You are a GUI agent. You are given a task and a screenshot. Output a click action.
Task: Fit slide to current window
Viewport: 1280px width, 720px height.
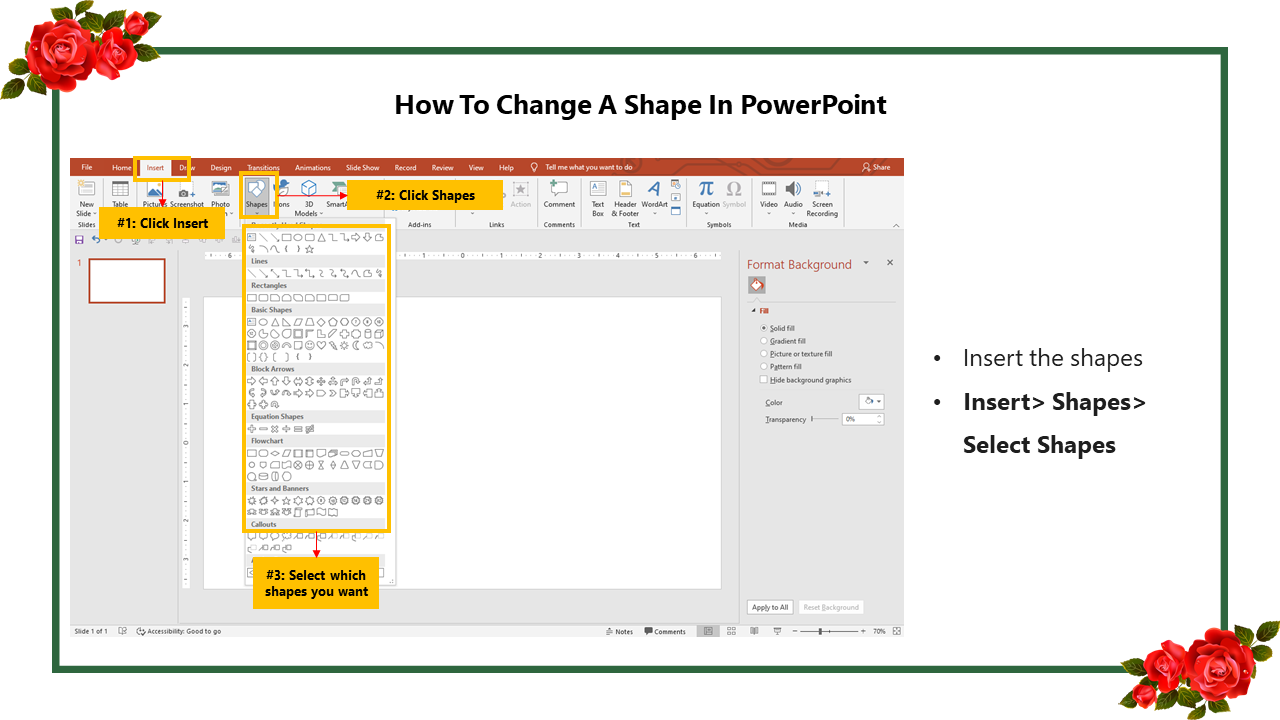[896, 631]
